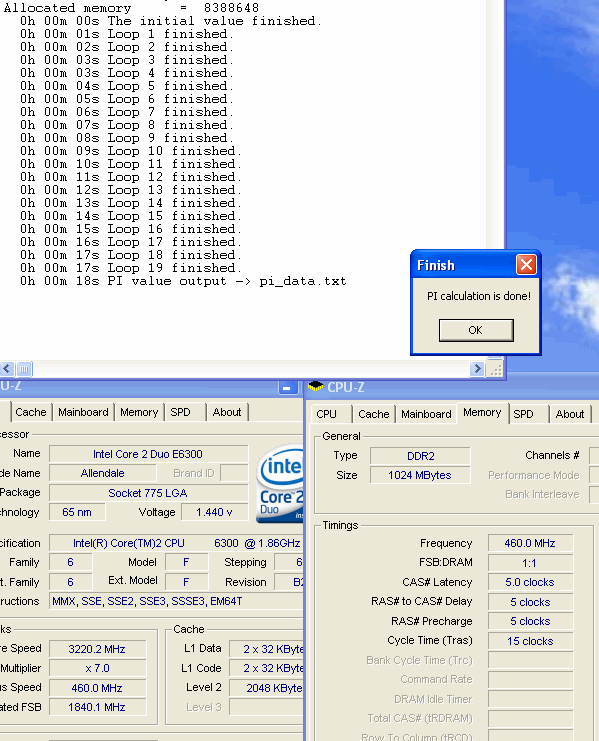The width and height of the screenshot is (599, 741).
Task: Click processor name Intel Core 2 Duo E6300
Action: (x=148, y=454)
